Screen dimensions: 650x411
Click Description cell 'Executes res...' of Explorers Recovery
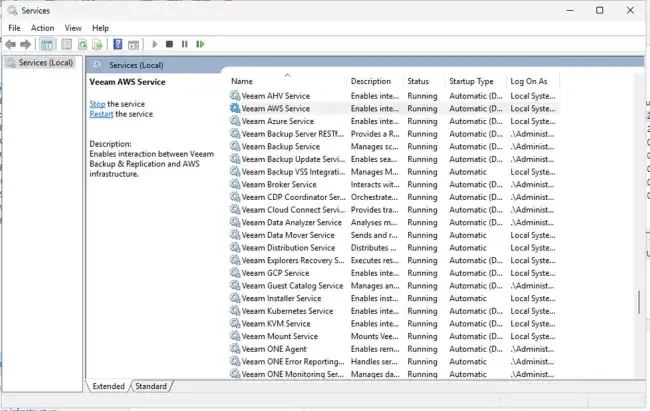click(375, 260)
